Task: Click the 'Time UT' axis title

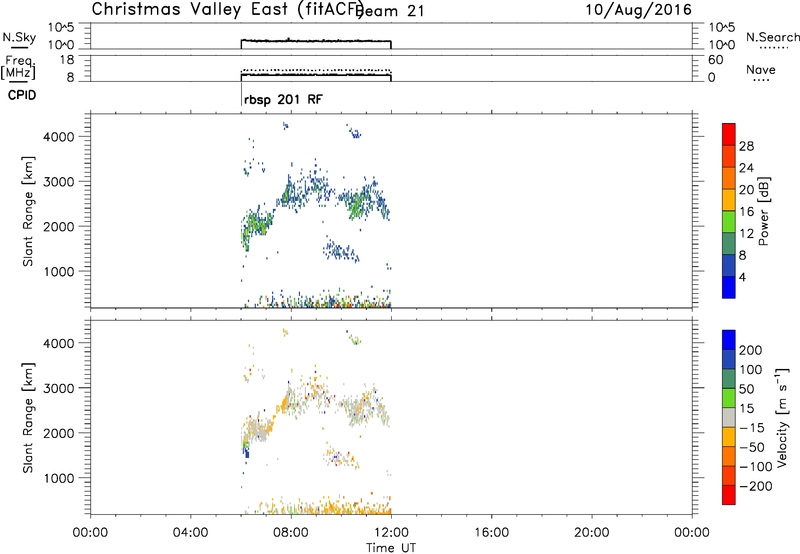Action: [391, 547]
